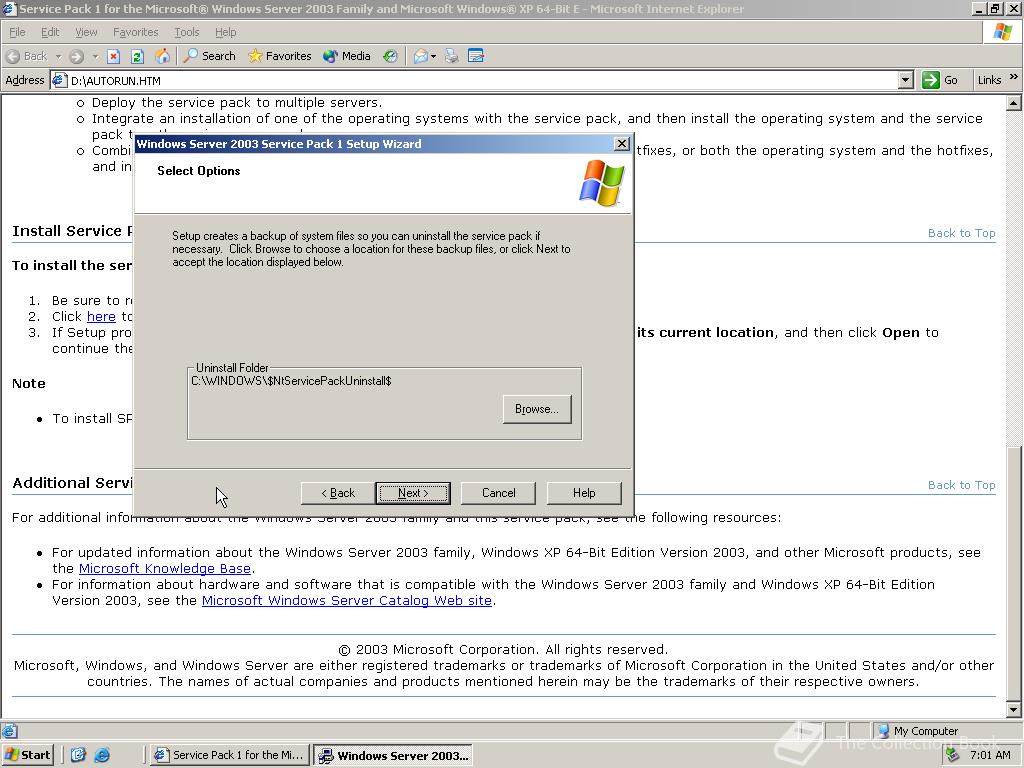Viewport: 1024px width, 768px height.
Task: Click the Mail envelope icon
Action: tap(421, 56)
